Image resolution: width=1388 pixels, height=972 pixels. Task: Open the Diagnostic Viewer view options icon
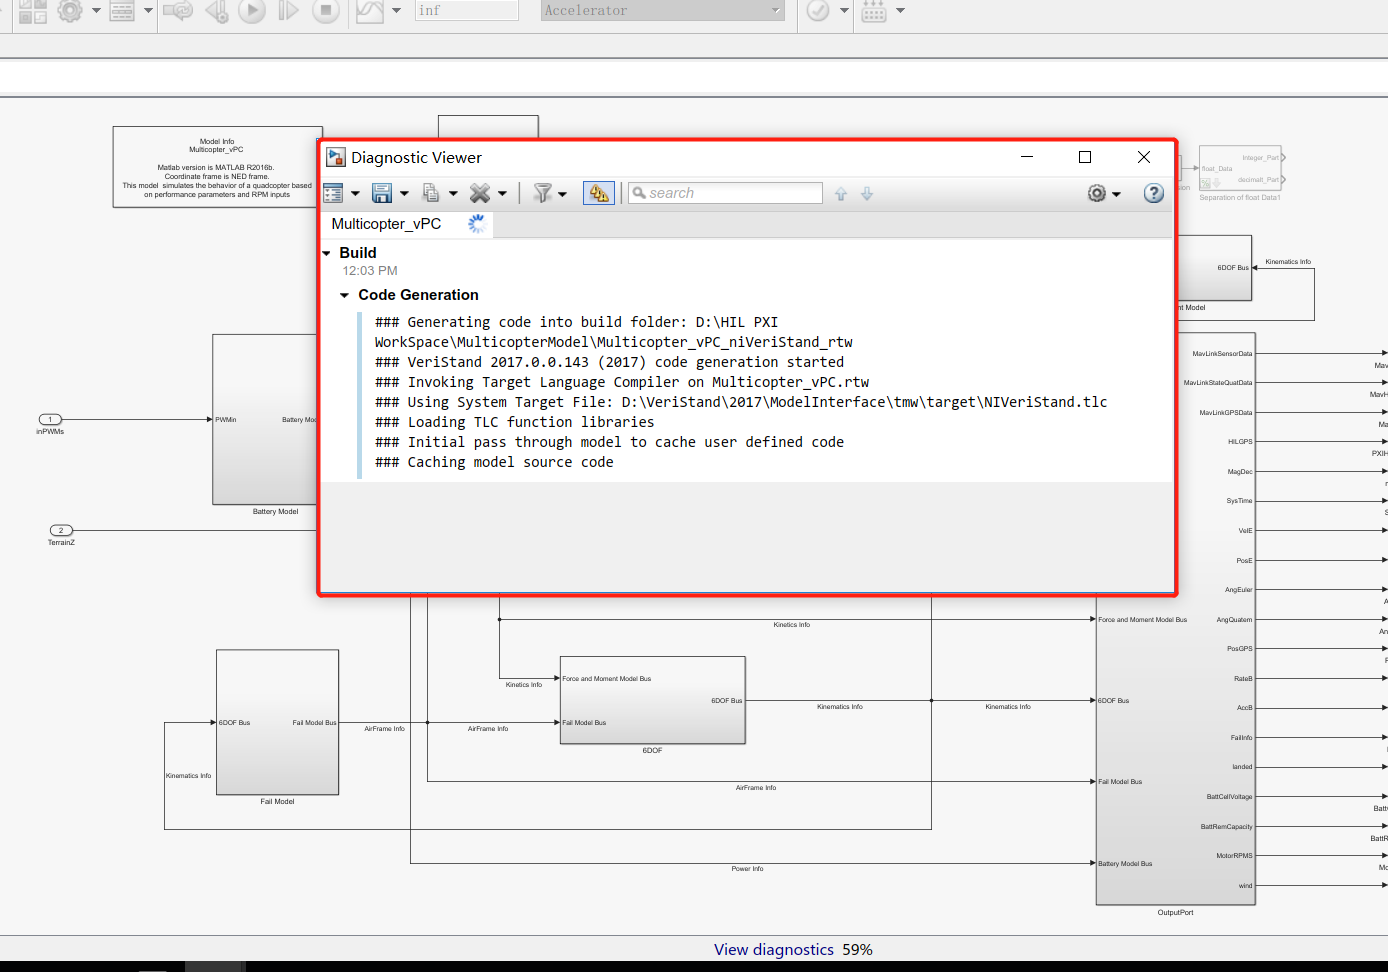click(x=333, y=193)
